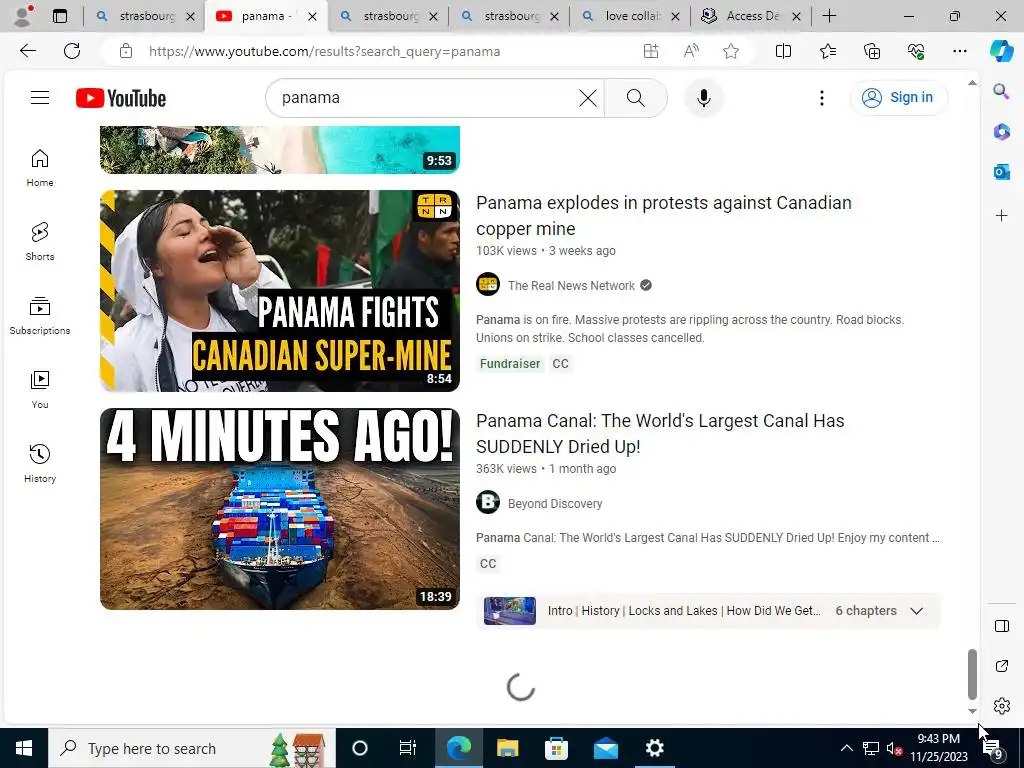Viewport: 1024px width, 768px height.
Task: Open a new browser tab
Action: tap(829, 16)
